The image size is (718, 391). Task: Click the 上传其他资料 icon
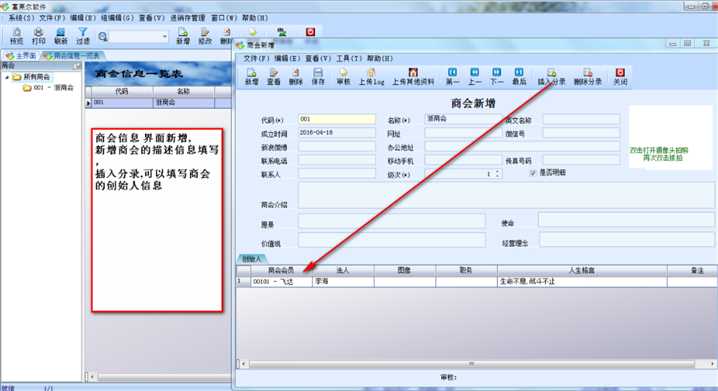(x=413, y=76)
